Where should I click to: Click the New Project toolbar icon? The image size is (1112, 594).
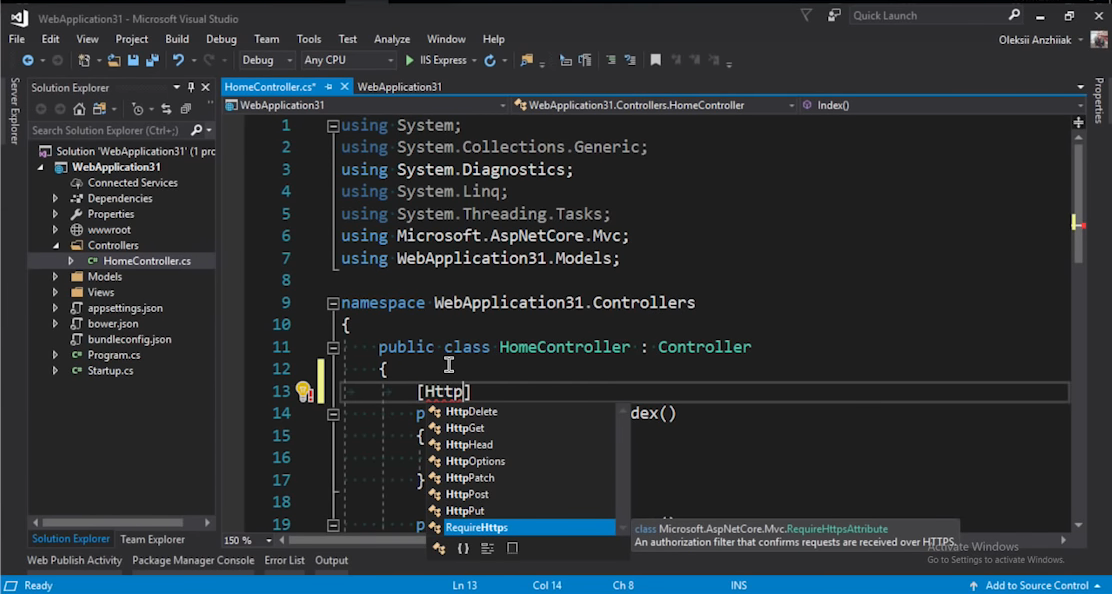click(x=84, y=61)
